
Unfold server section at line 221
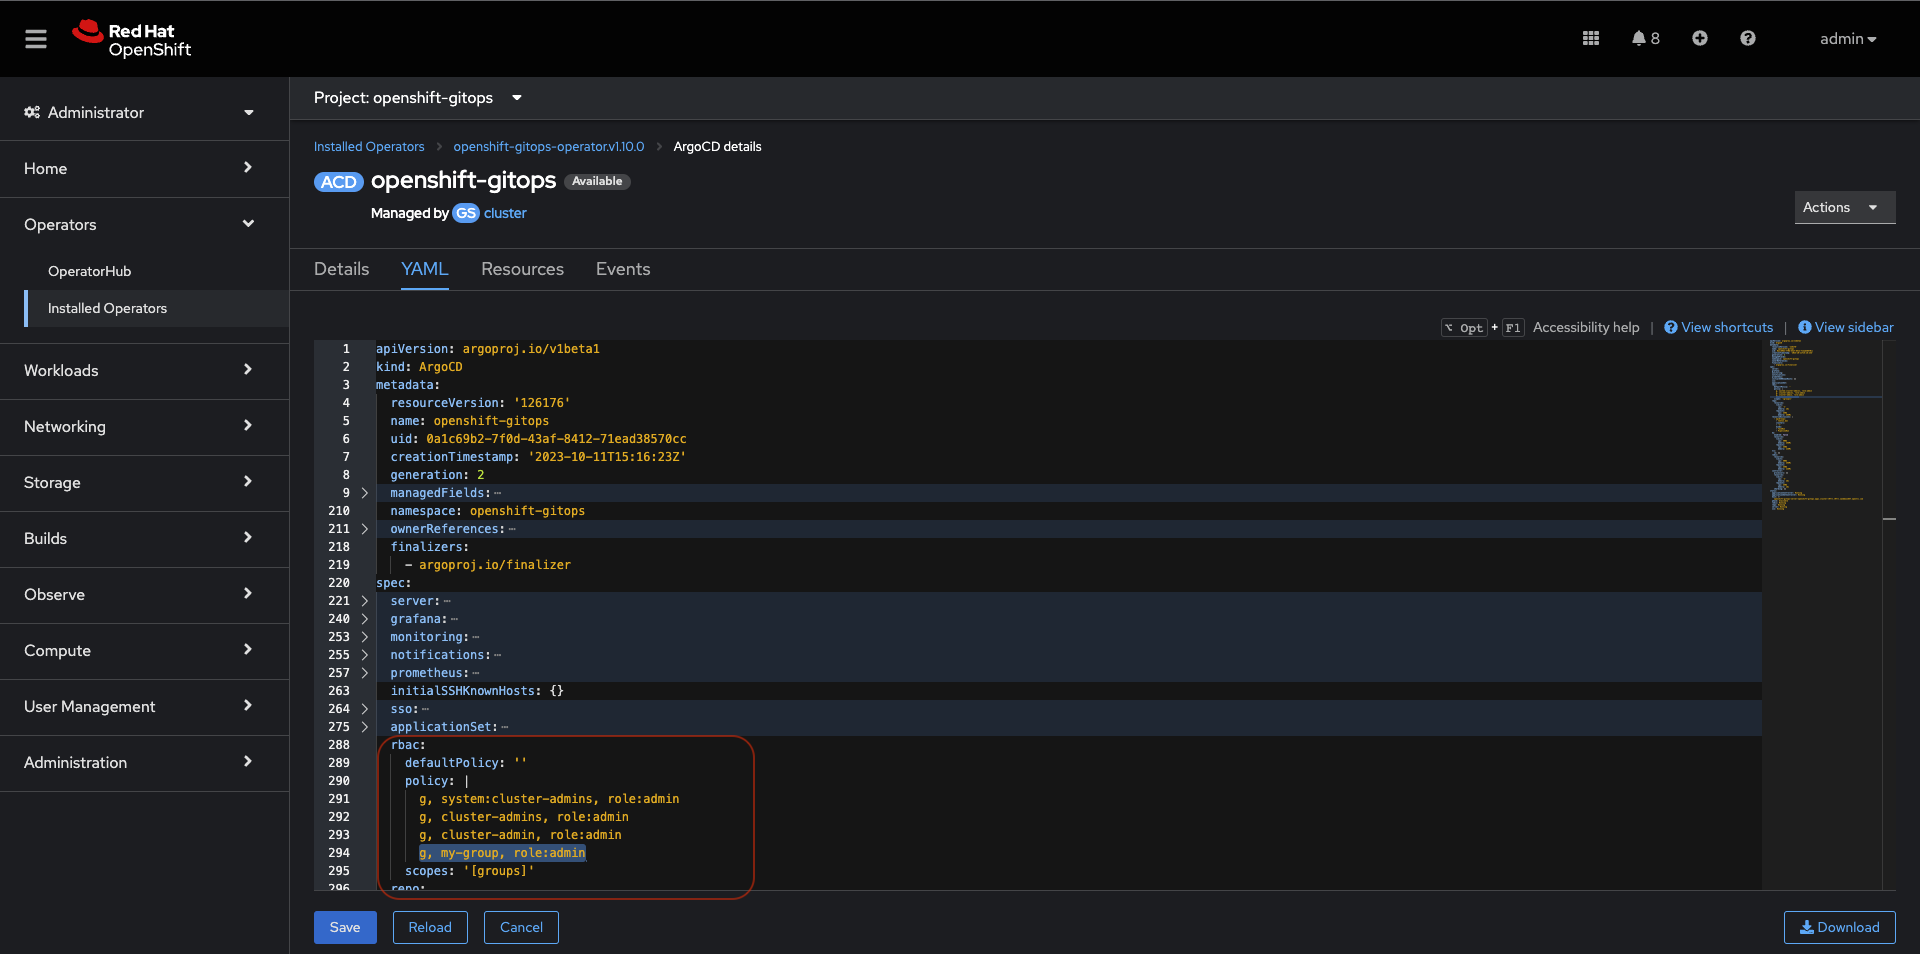click(365, 601)
